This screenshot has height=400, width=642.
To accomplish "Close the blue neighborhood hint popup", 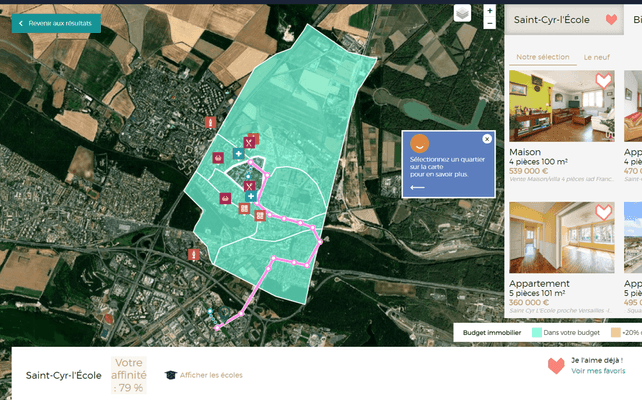I will tap(487, 139).
